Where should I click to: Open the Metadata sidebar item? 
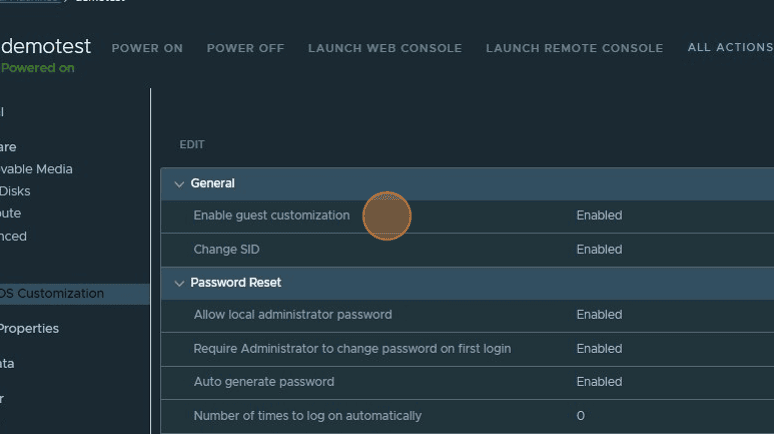pos(7,364)
